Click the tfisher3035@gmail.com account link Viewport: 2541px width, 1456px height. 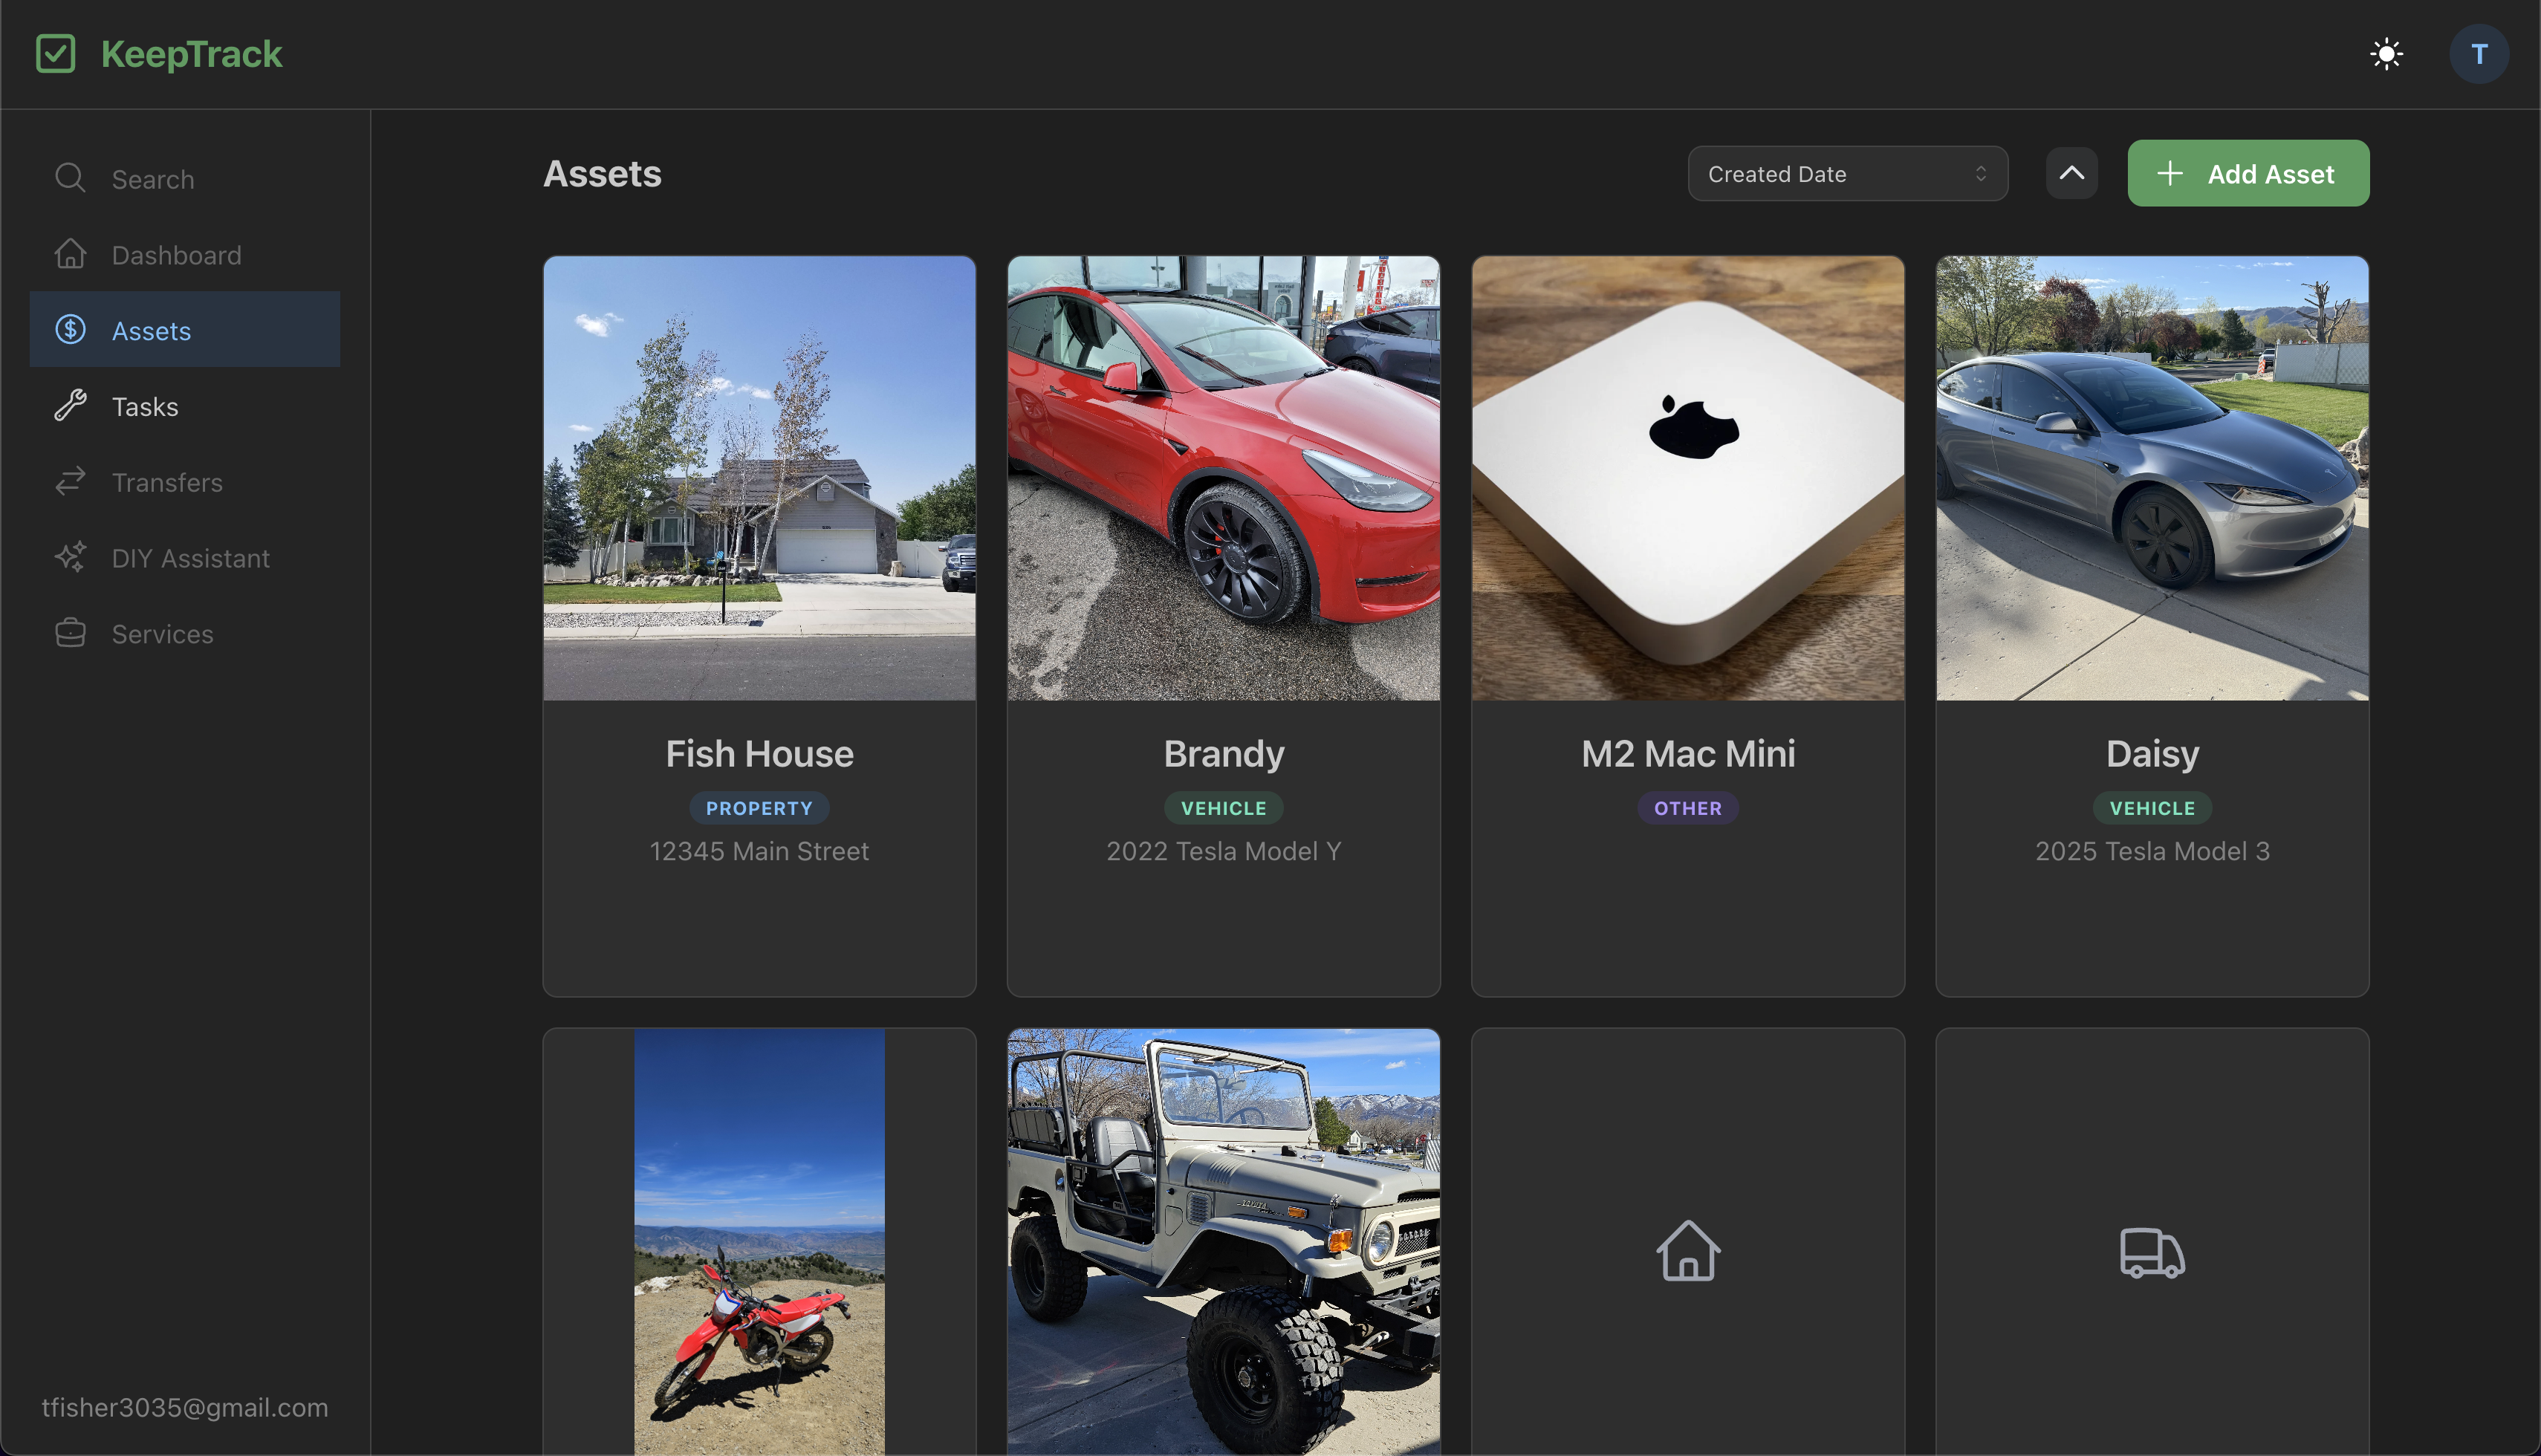pyautogui.click(x=185, y=1406)
